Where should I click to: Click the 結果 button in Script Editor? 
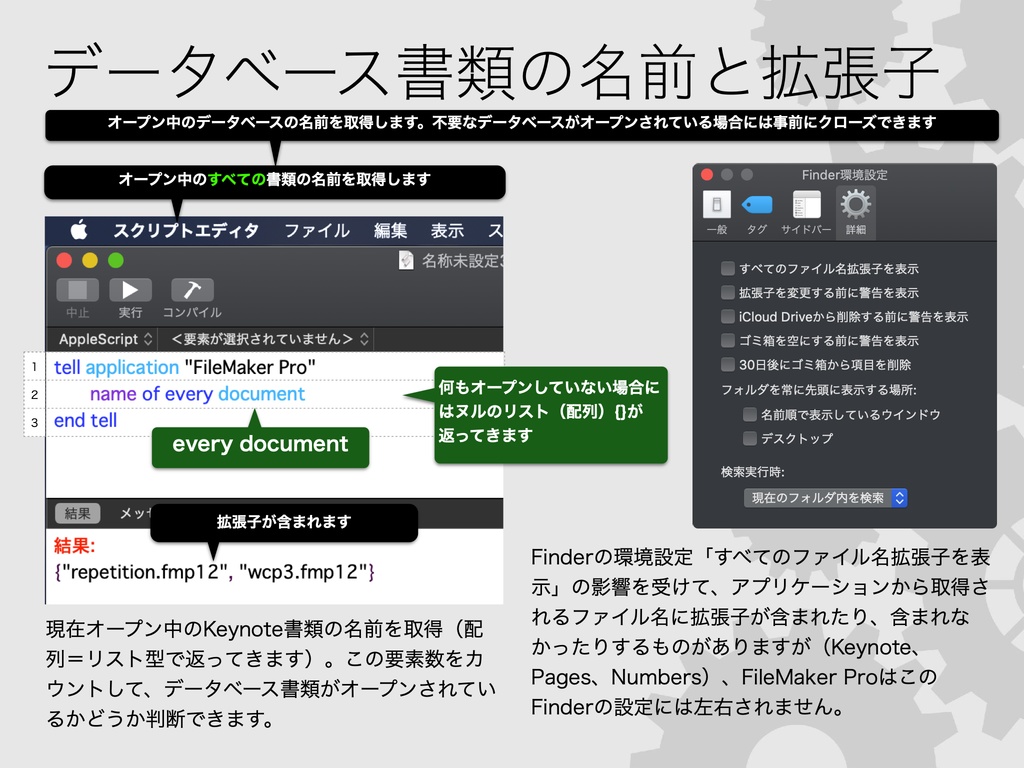[77, 513]
